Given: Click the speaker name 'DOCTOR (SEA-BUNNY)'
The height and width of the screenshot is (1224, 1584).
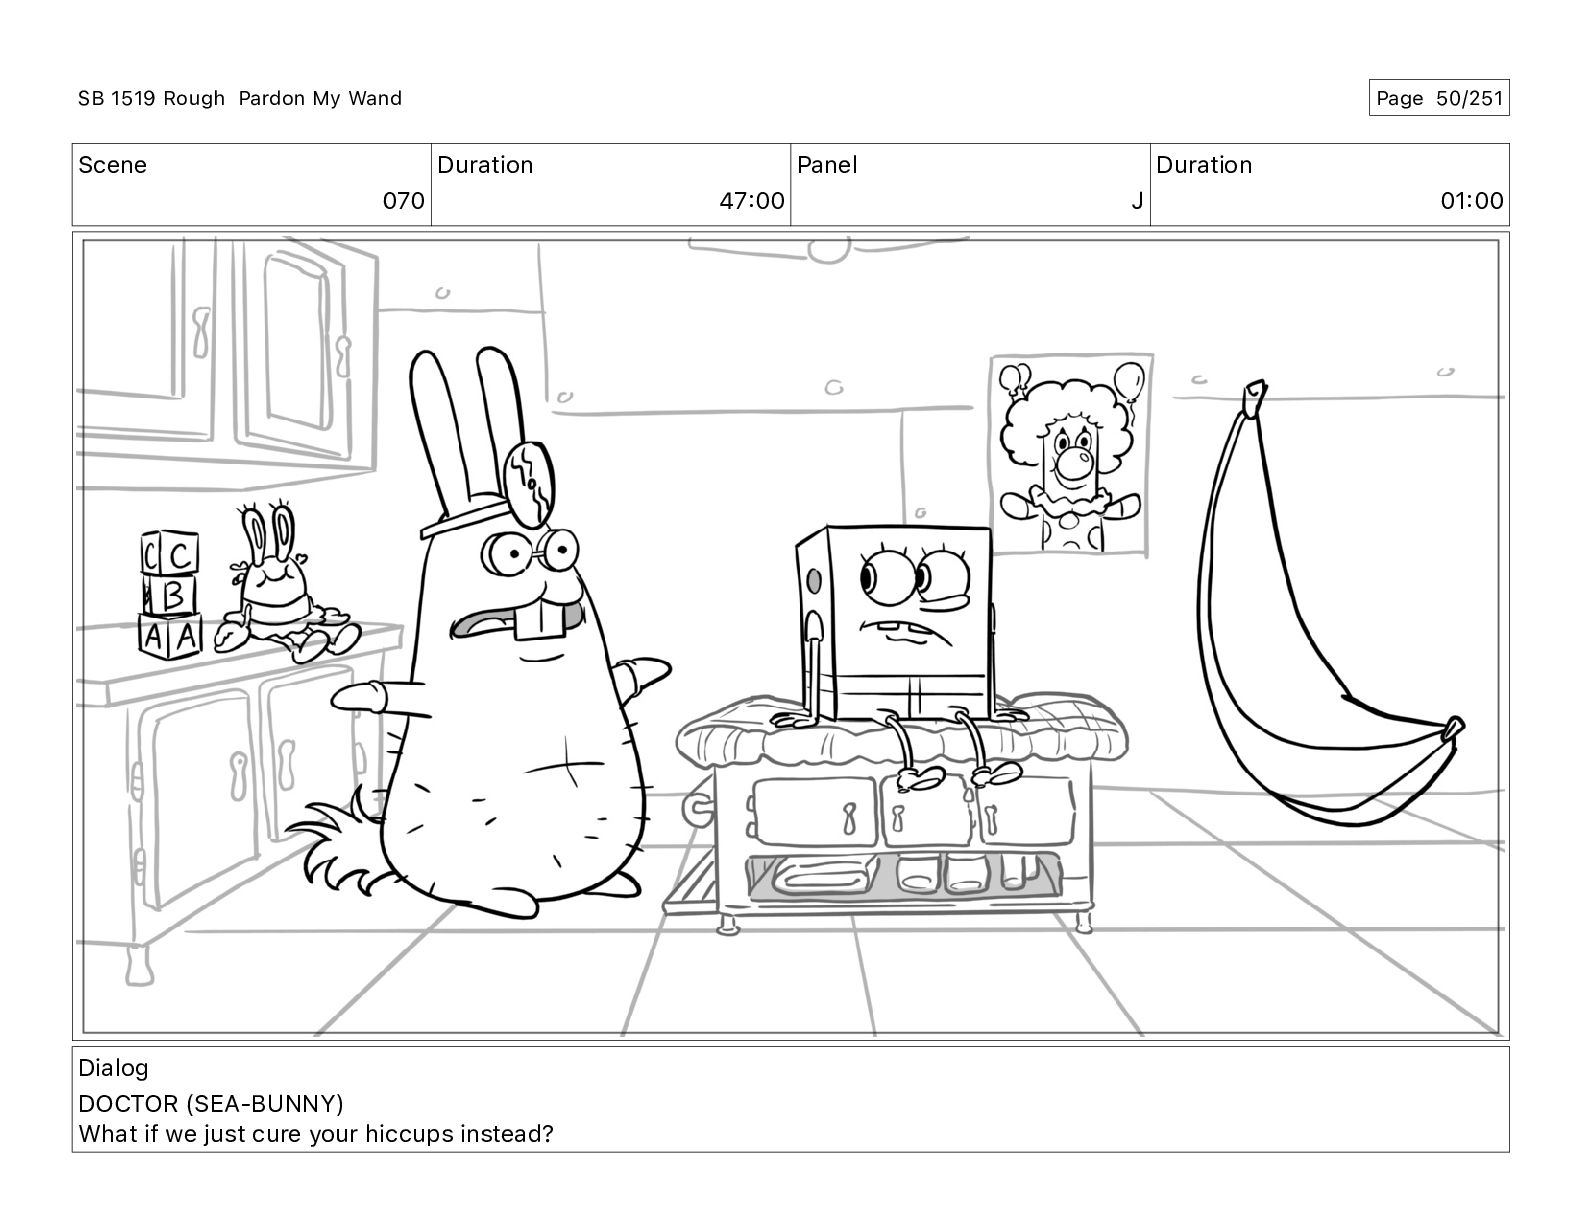Looking at the screenshot, I should [211, 1104].
